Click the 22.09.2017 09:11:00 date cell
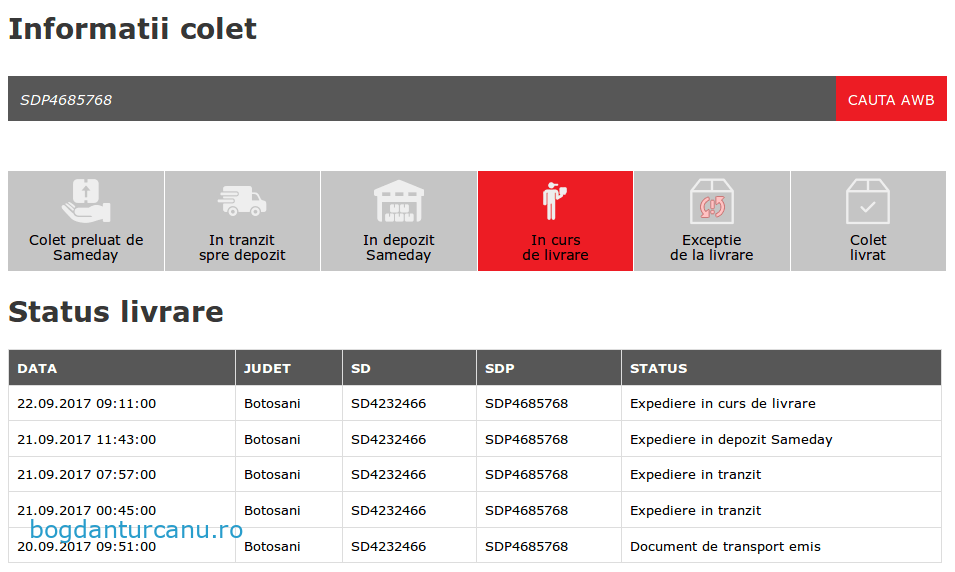Screen dimensions: 955x572 click(87, 404)
